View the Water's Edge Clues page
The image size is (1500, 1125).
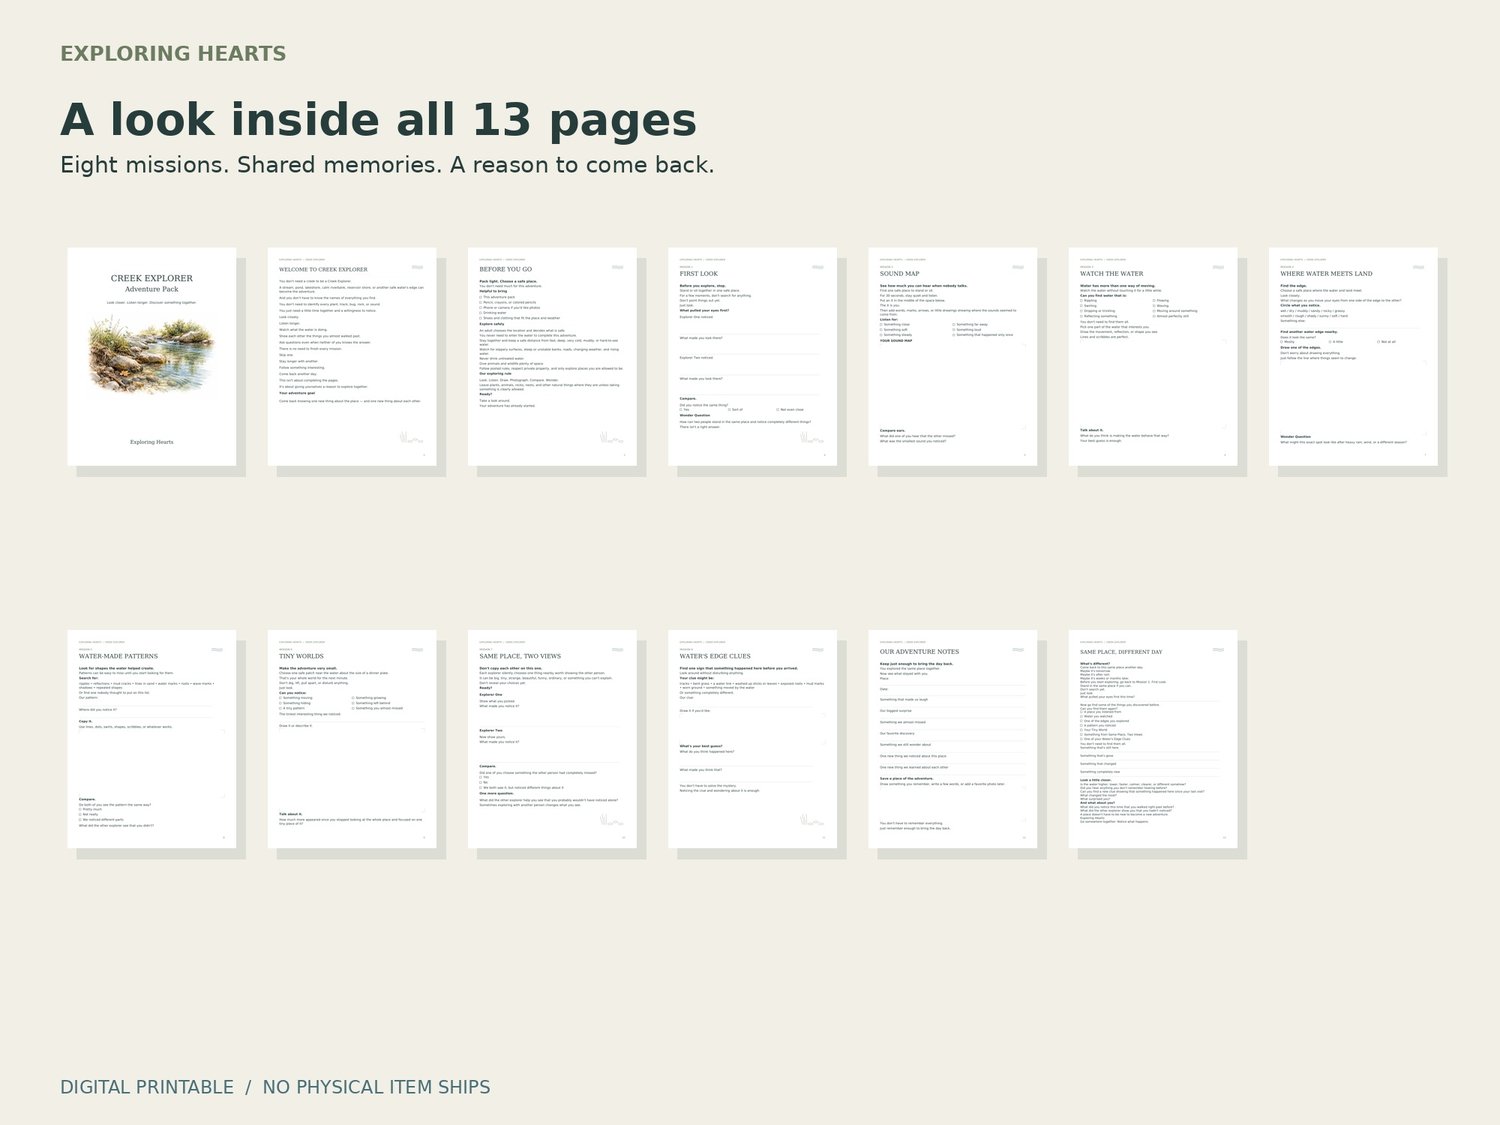[752, 739]
